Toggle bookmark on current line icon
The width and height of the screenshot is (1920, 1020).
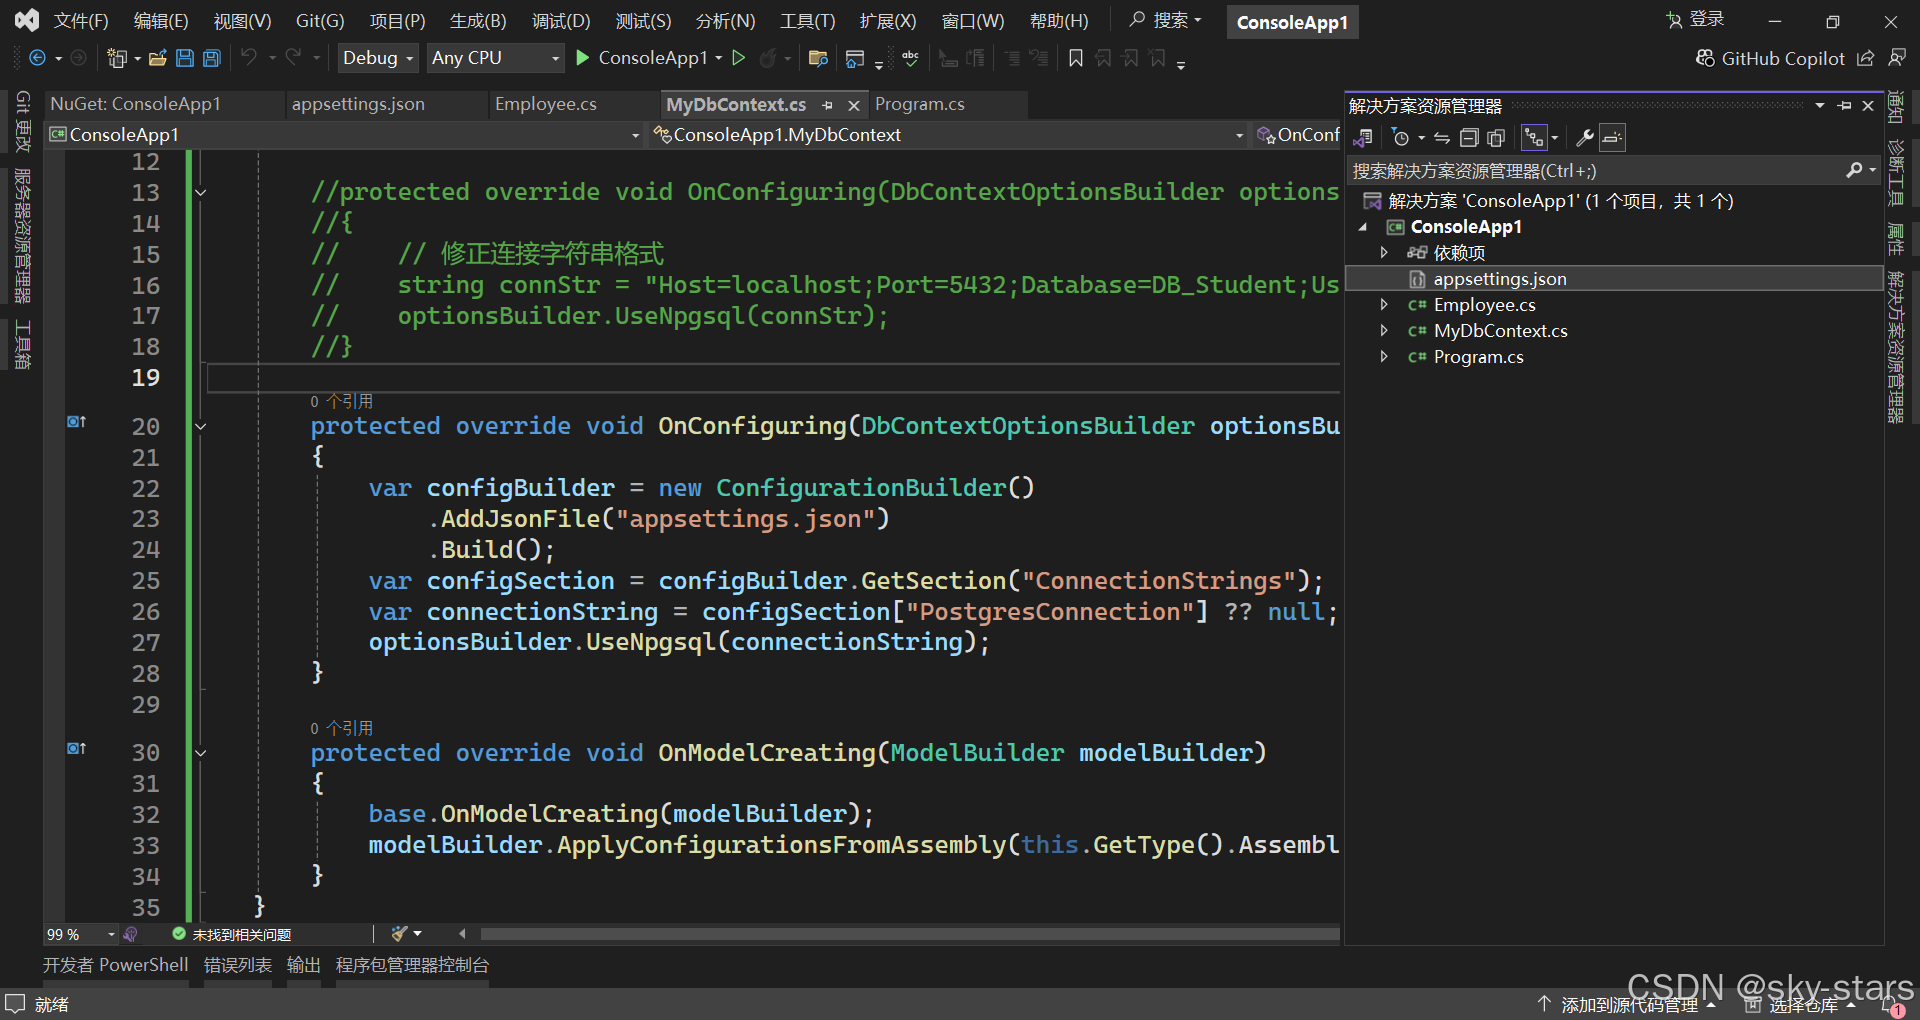tap(1076, 58)
